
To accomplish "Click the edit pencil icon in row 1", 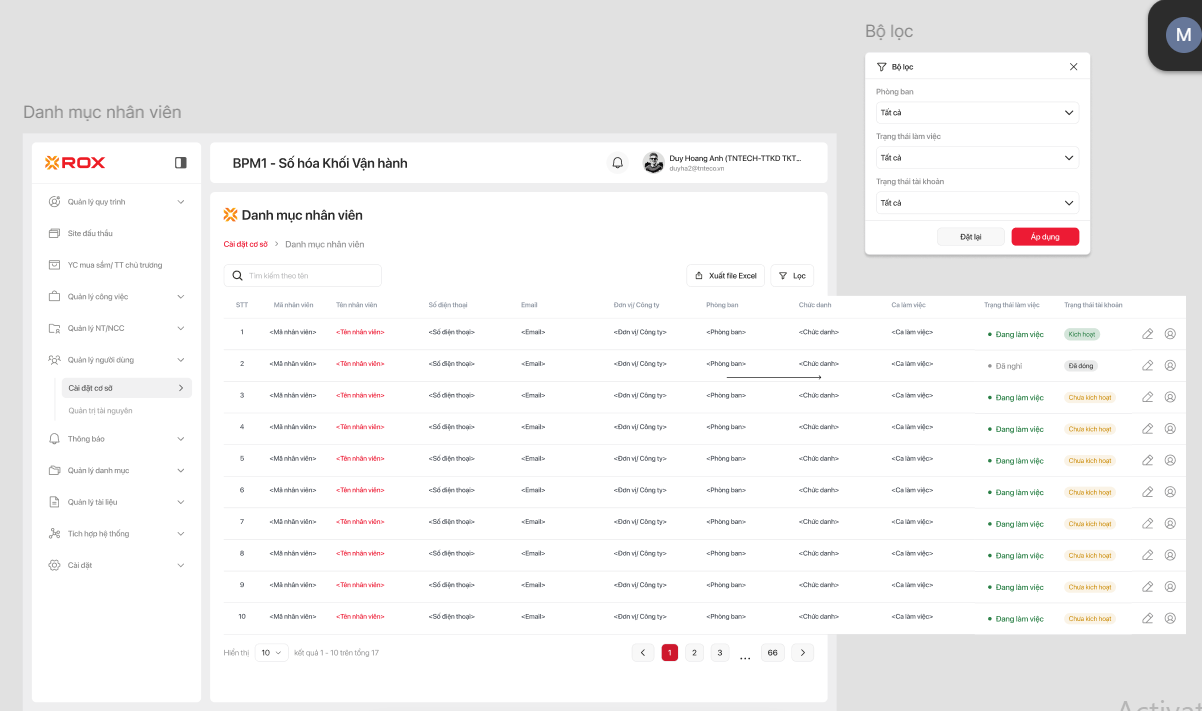I will click(x=1148, y=334).
